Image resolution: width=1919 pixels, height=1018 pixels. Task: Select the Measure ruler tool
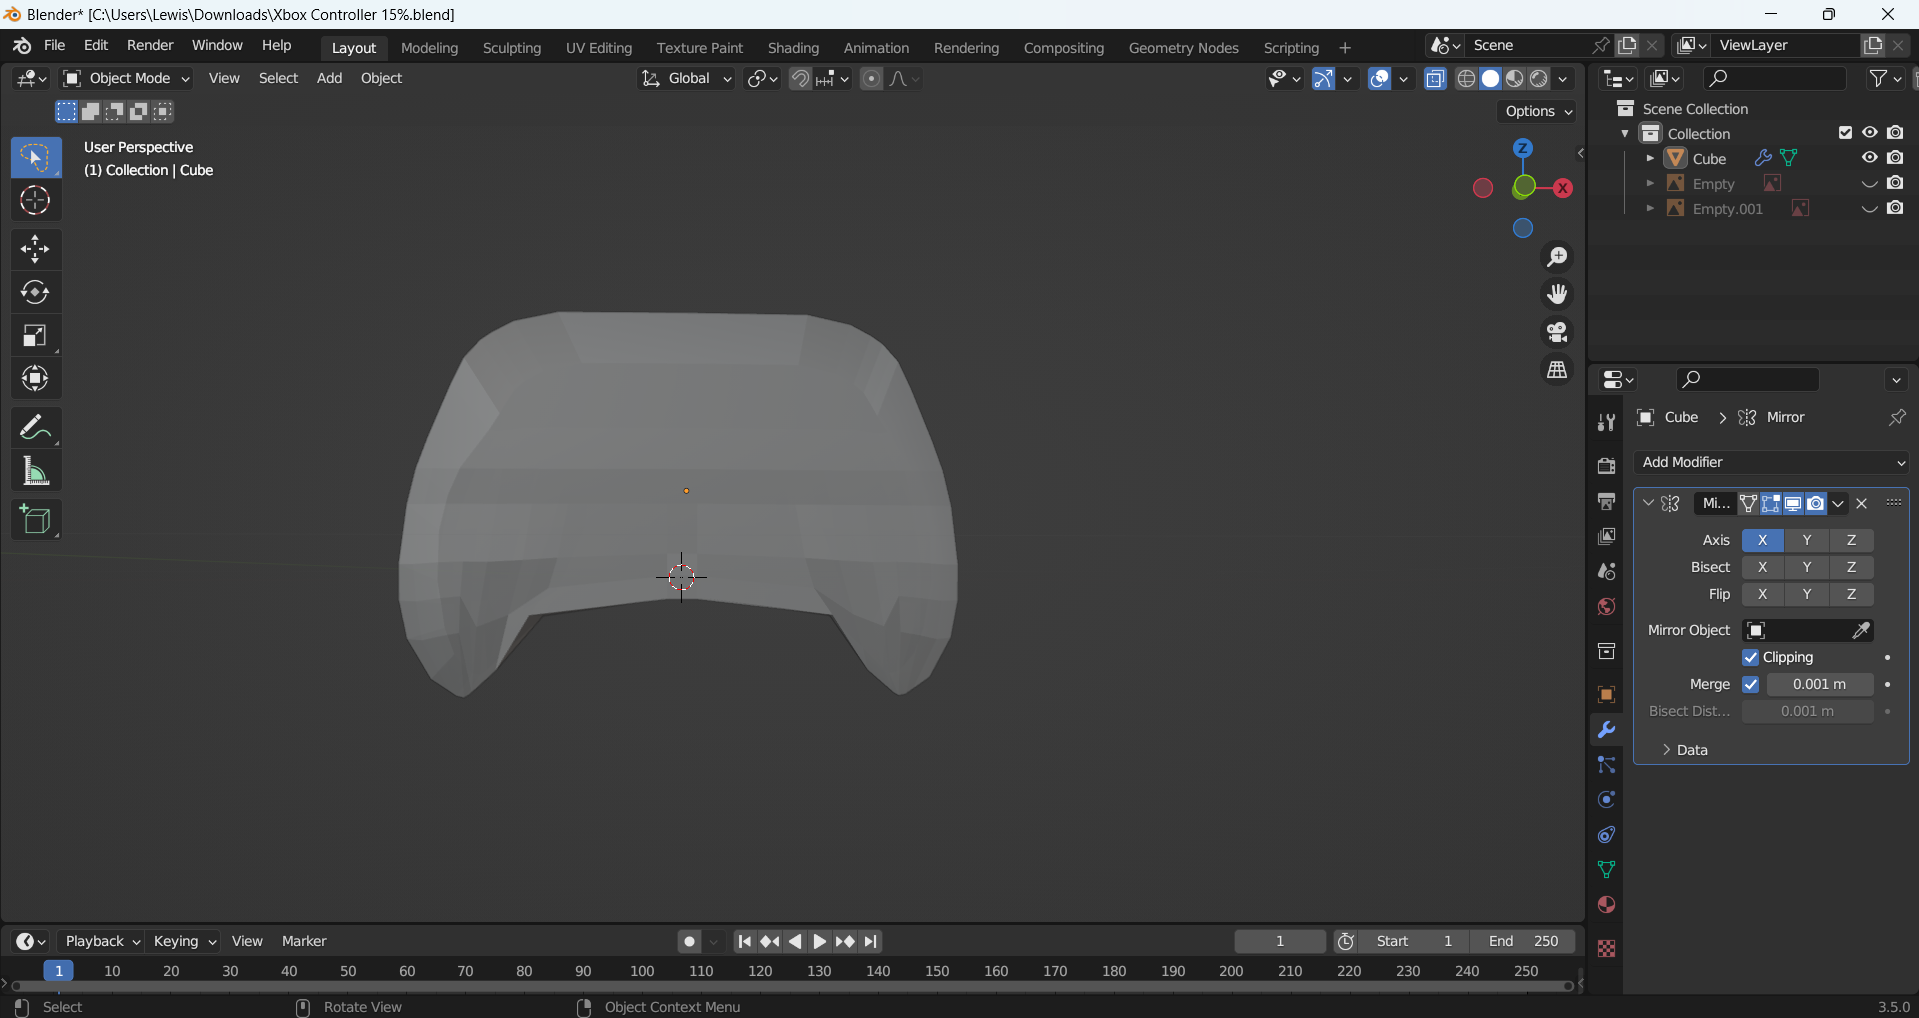click(x=35, y=471)
